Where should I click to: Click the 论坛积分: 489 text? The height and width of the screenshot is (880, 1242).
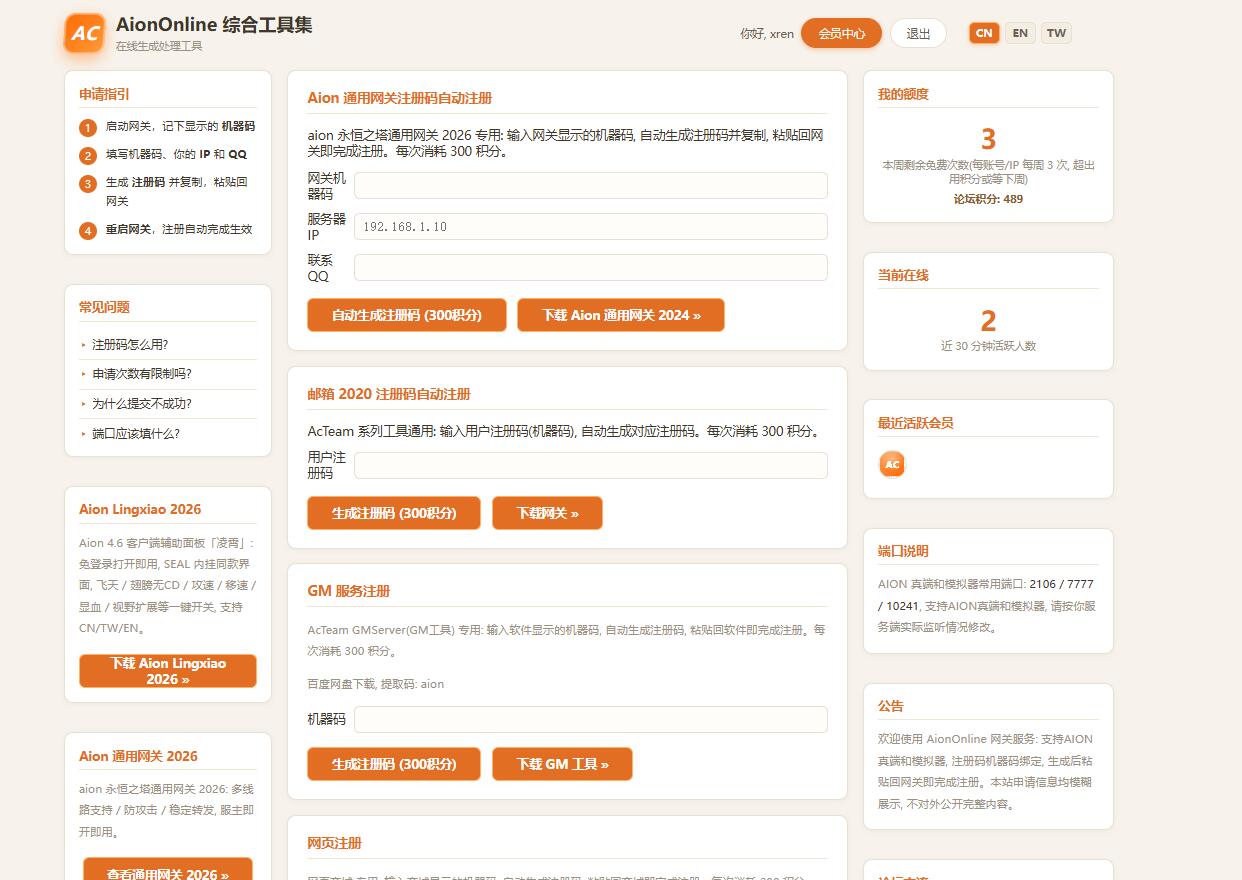[x=988, y=199]
